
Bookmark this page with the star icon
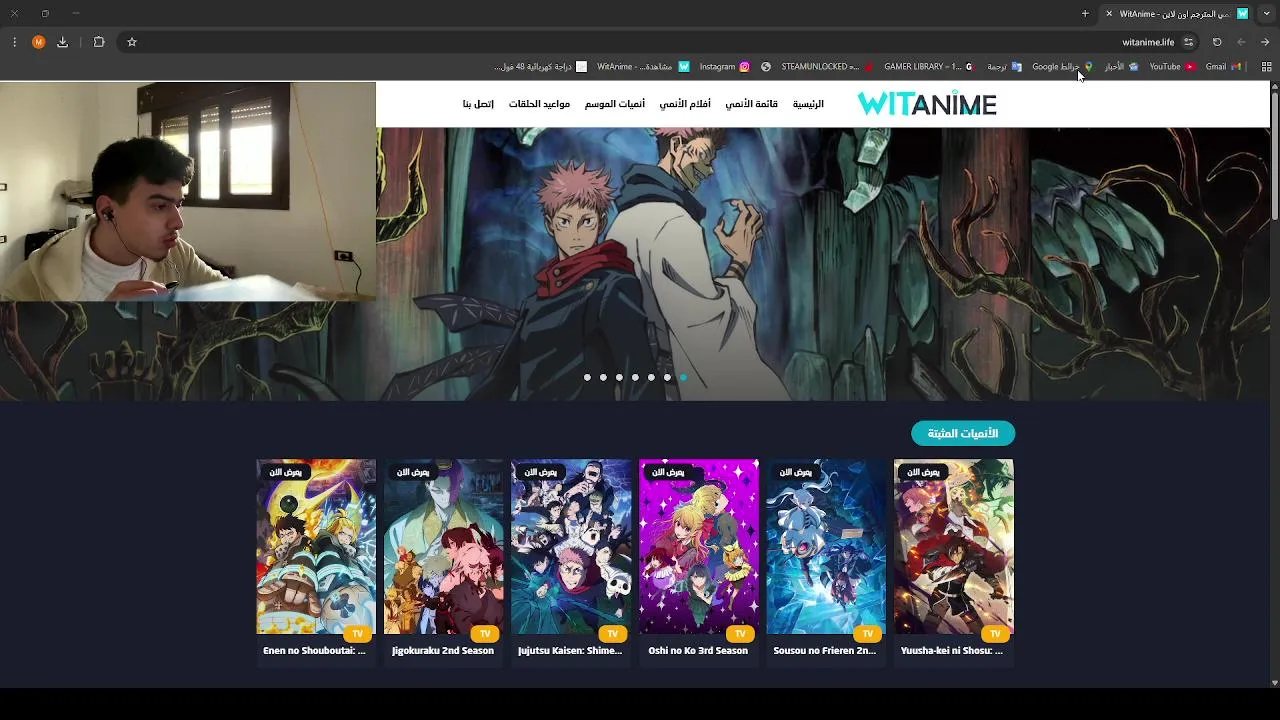(131, 42)
